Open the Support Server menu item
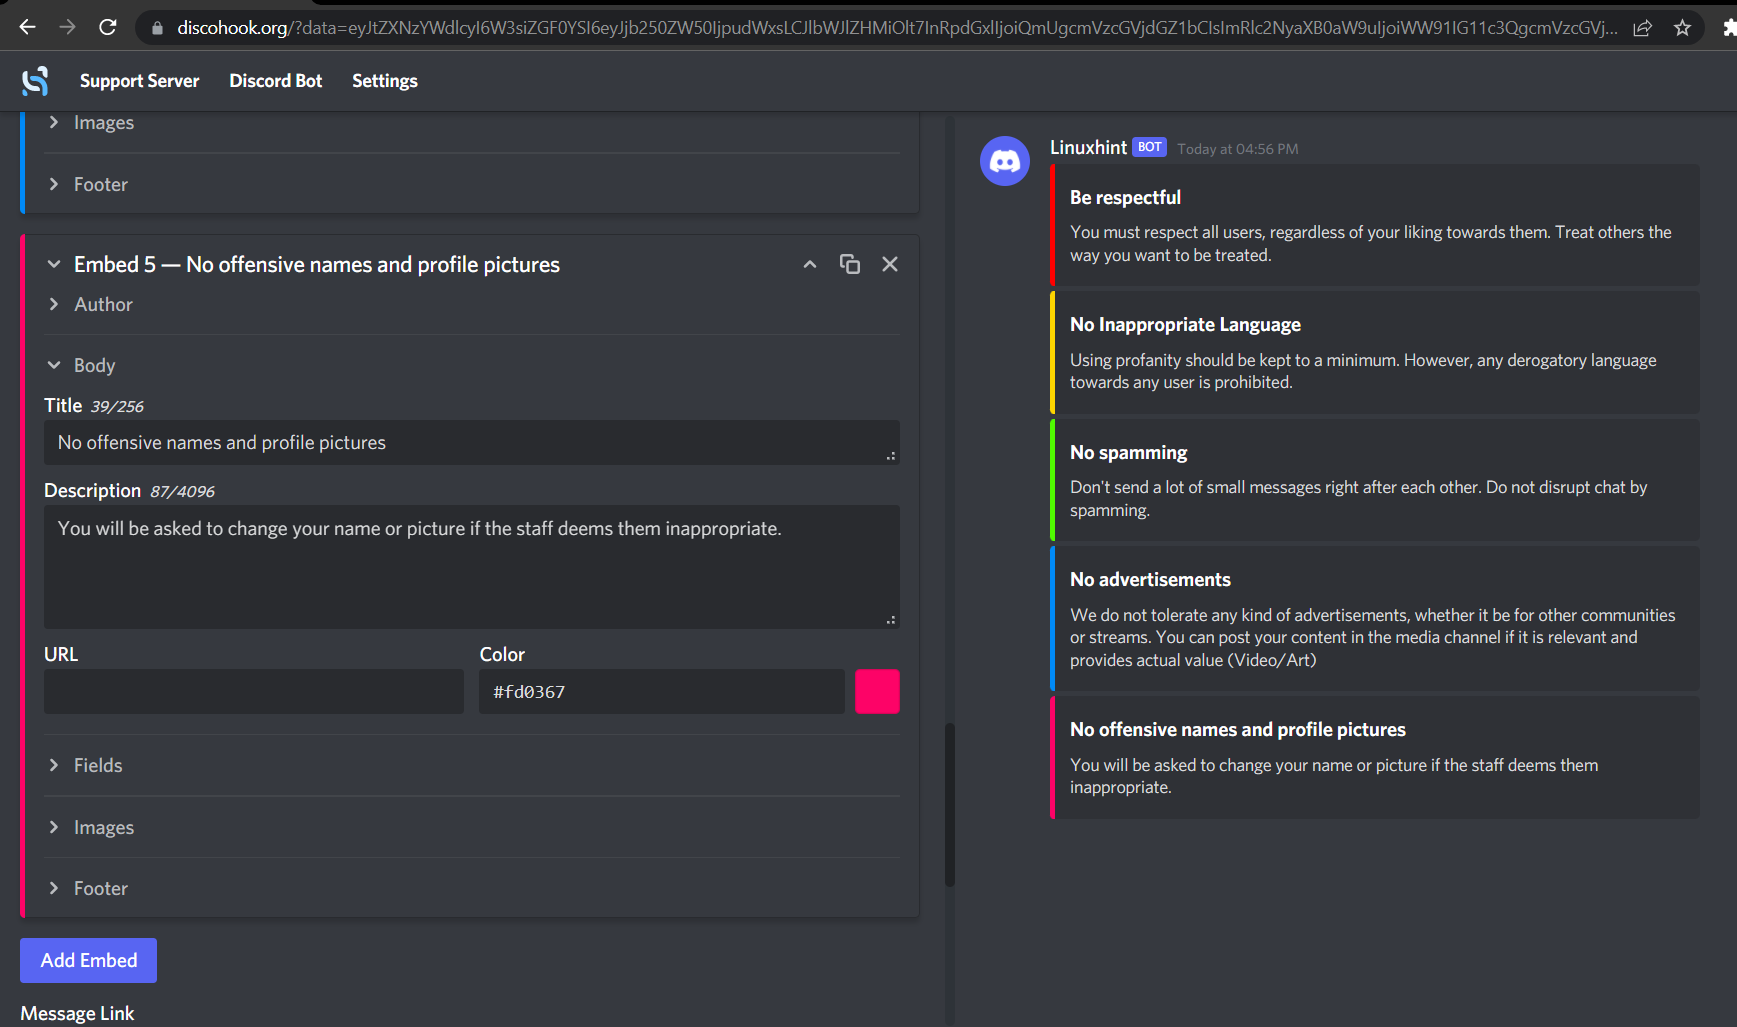 (x=139, y=81)
